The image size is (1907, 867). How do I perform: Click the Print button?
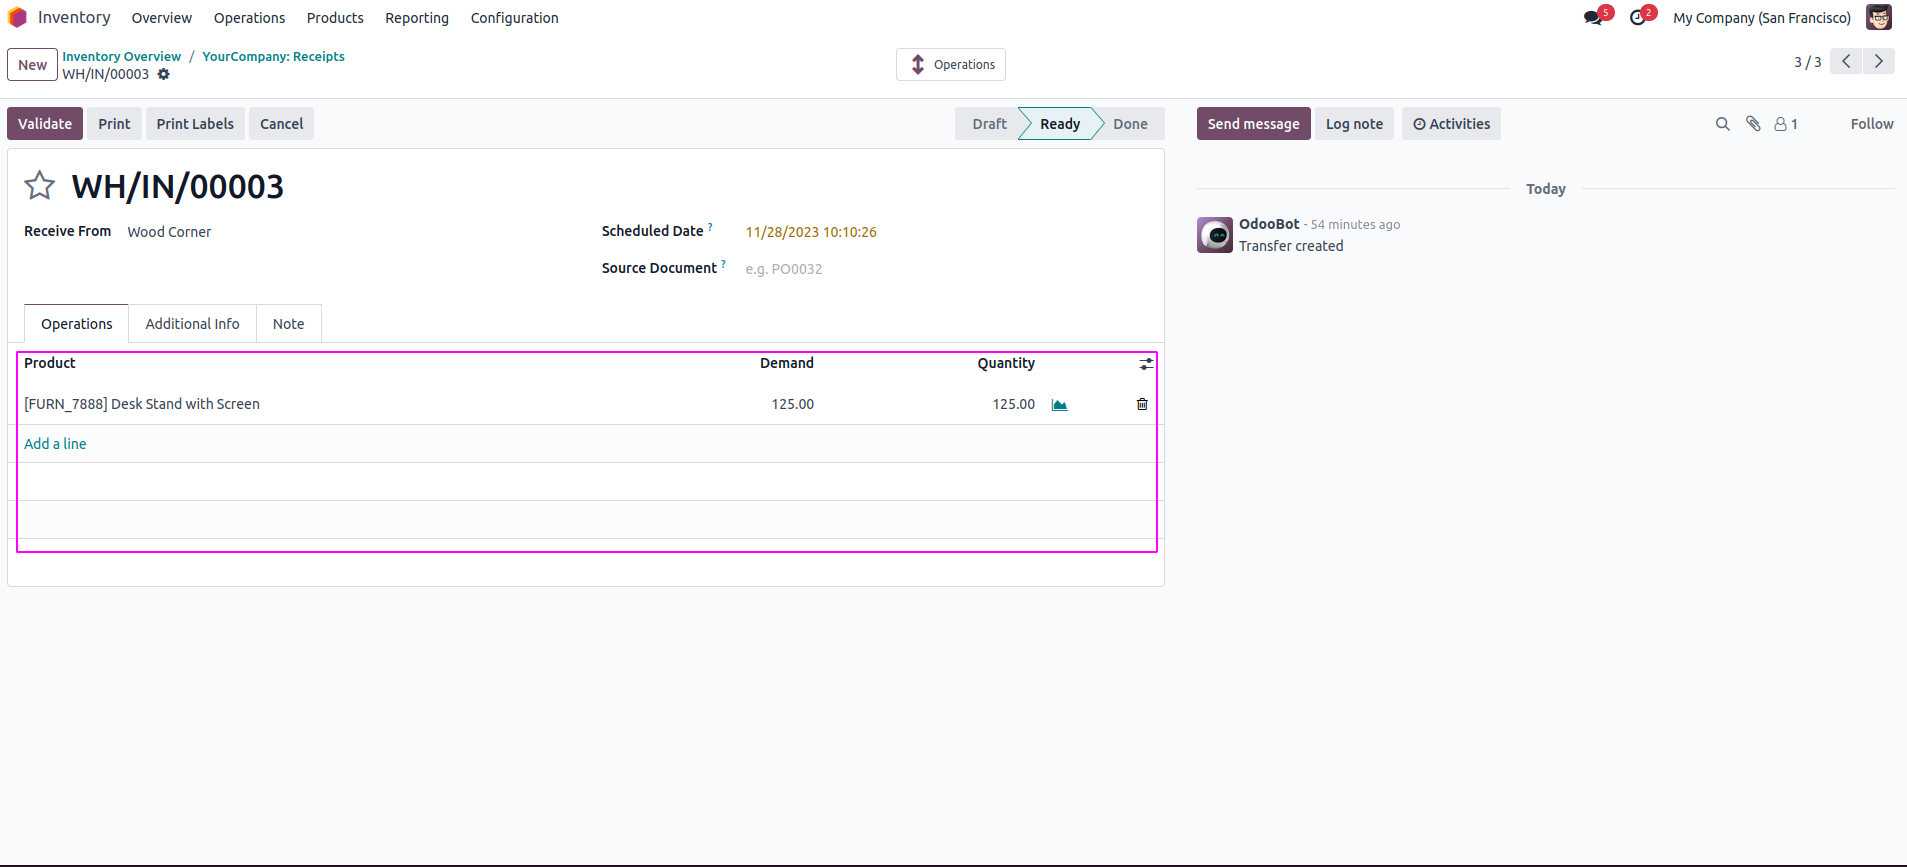point(114,124)
